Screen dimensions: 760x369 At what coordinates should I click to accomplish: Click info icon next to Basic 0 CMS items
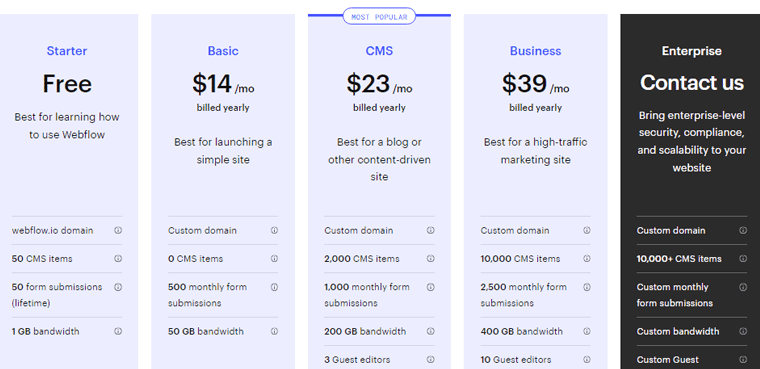click(274, 258)
